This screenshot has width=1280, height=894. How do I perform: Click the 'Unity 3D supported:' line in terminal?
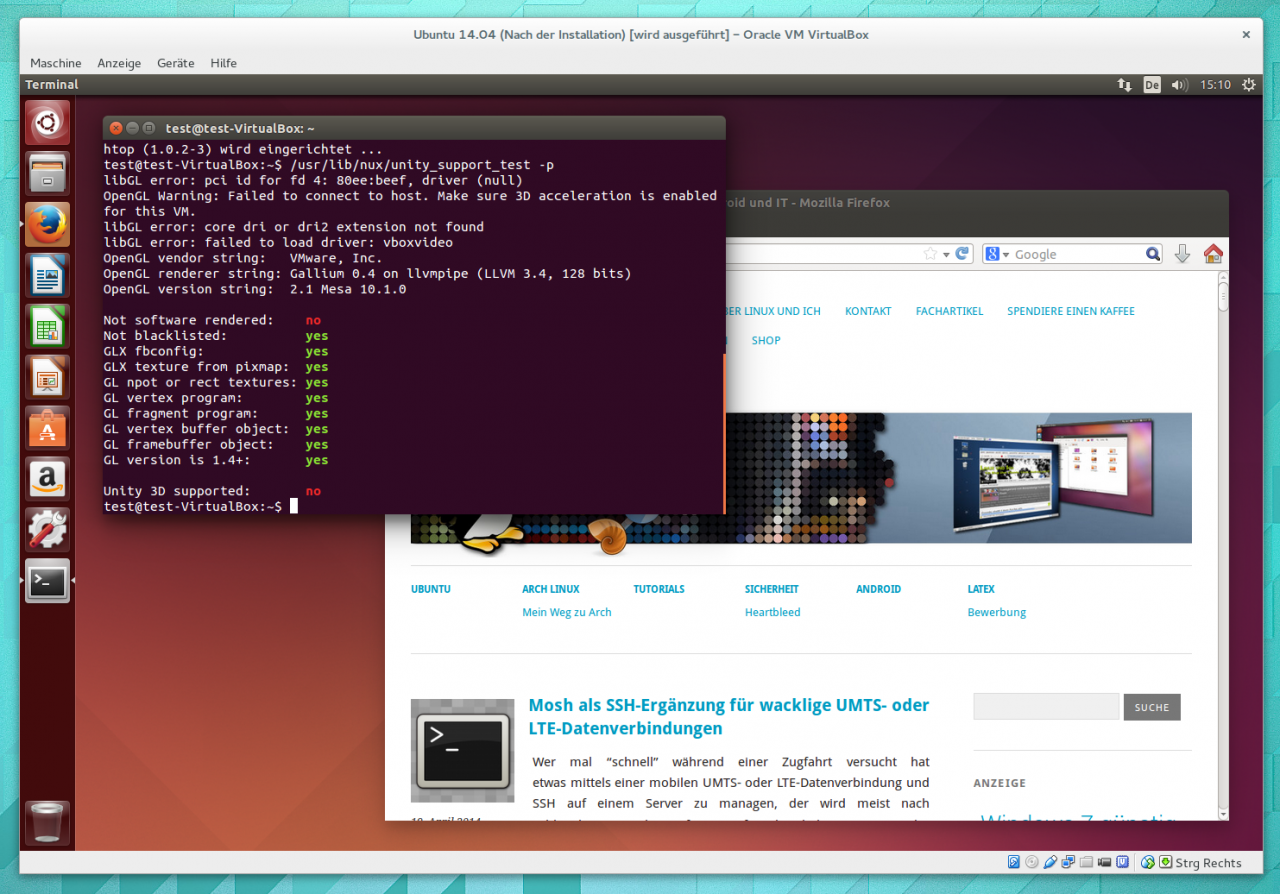point(213,491)
